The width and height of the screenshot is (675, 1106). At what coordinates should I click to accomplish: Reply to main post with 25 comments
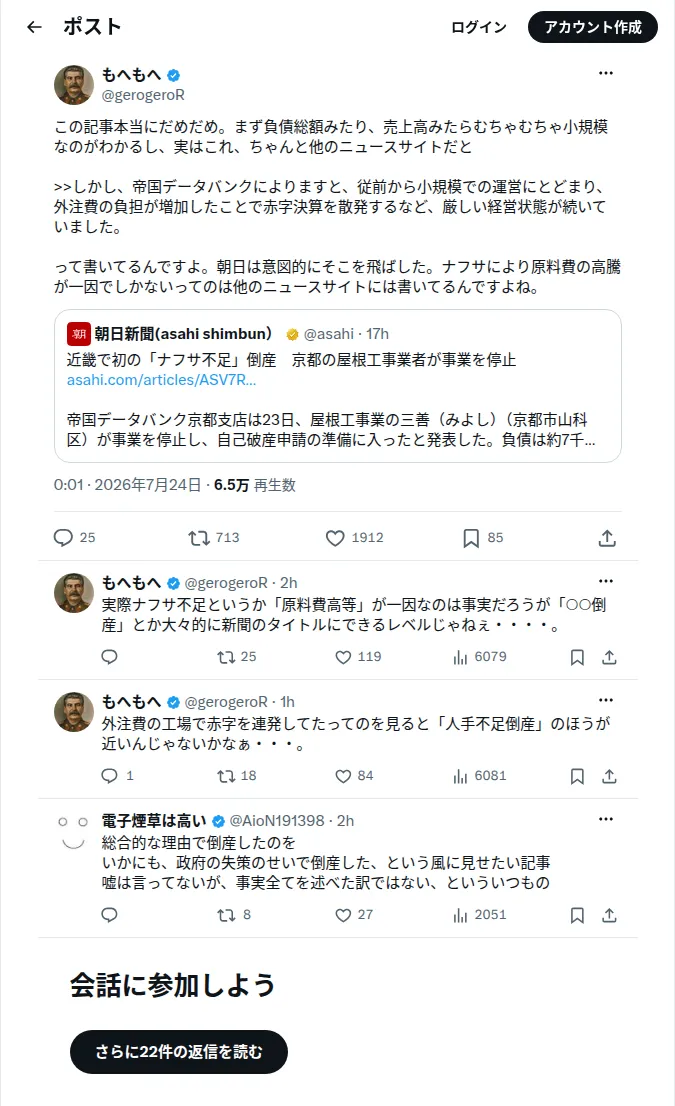pyautogui.click(x=74, y=537)
